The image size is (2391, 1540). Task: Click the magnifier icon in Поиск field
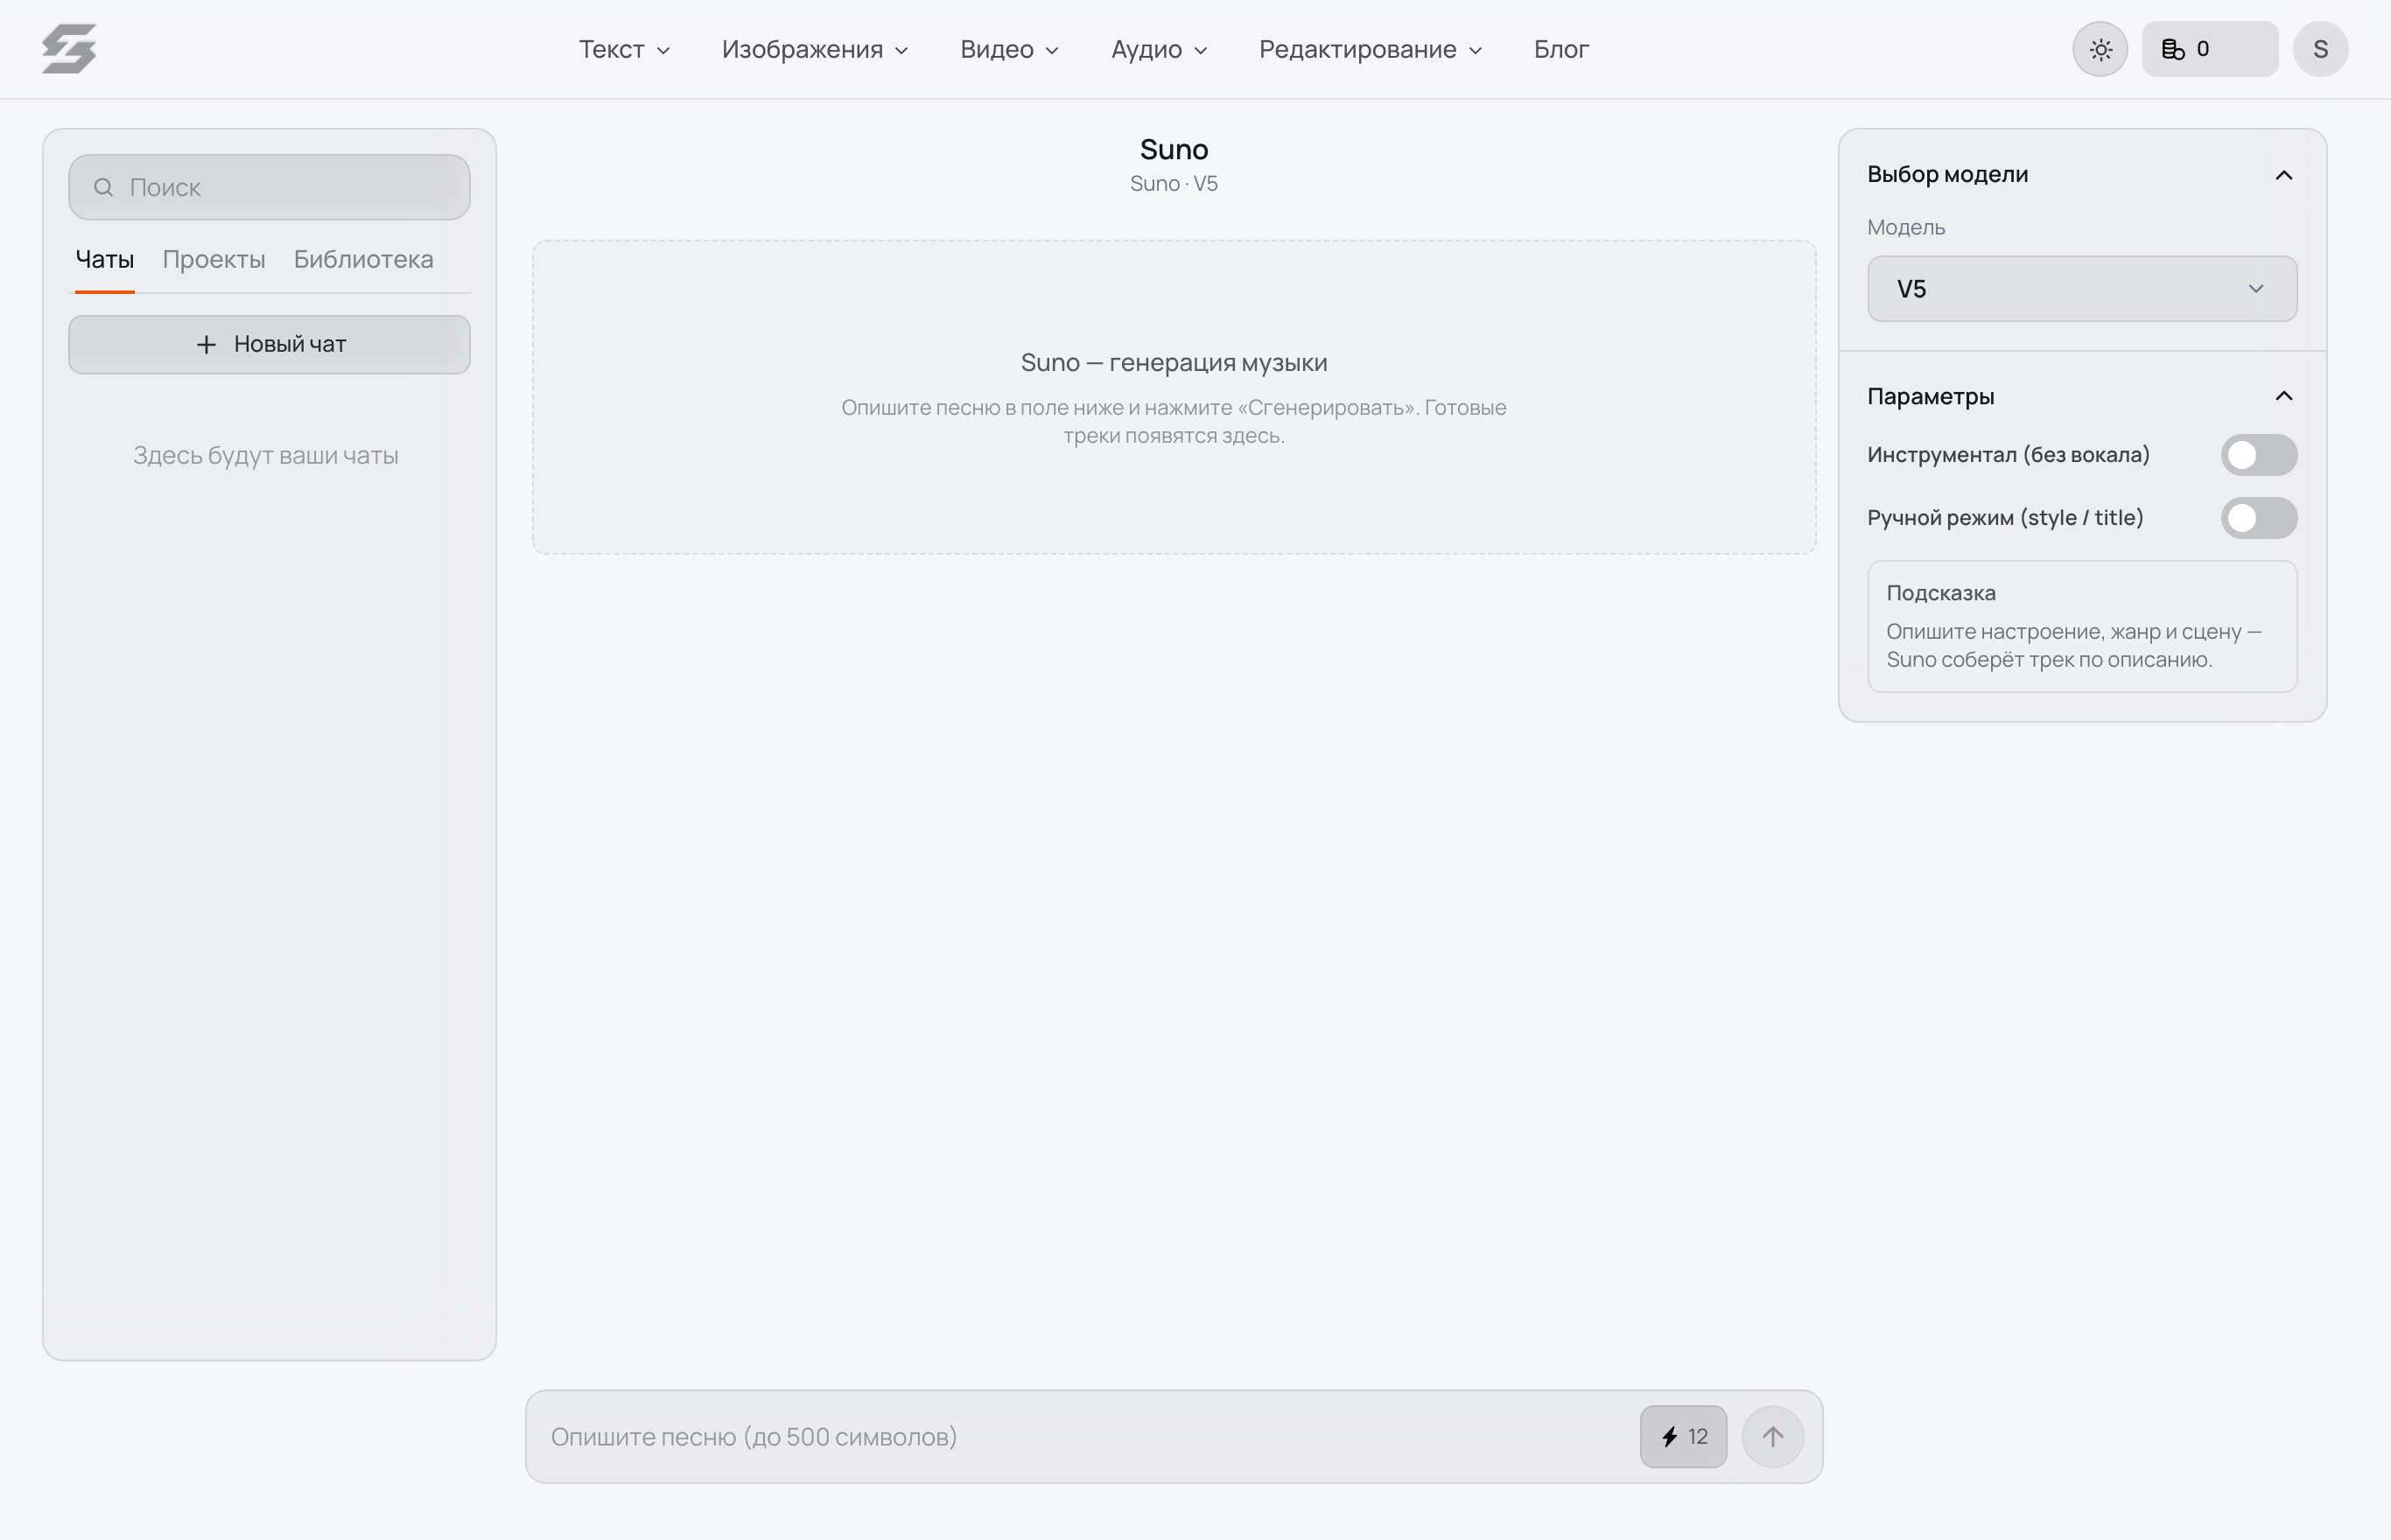tap(103, 187)
